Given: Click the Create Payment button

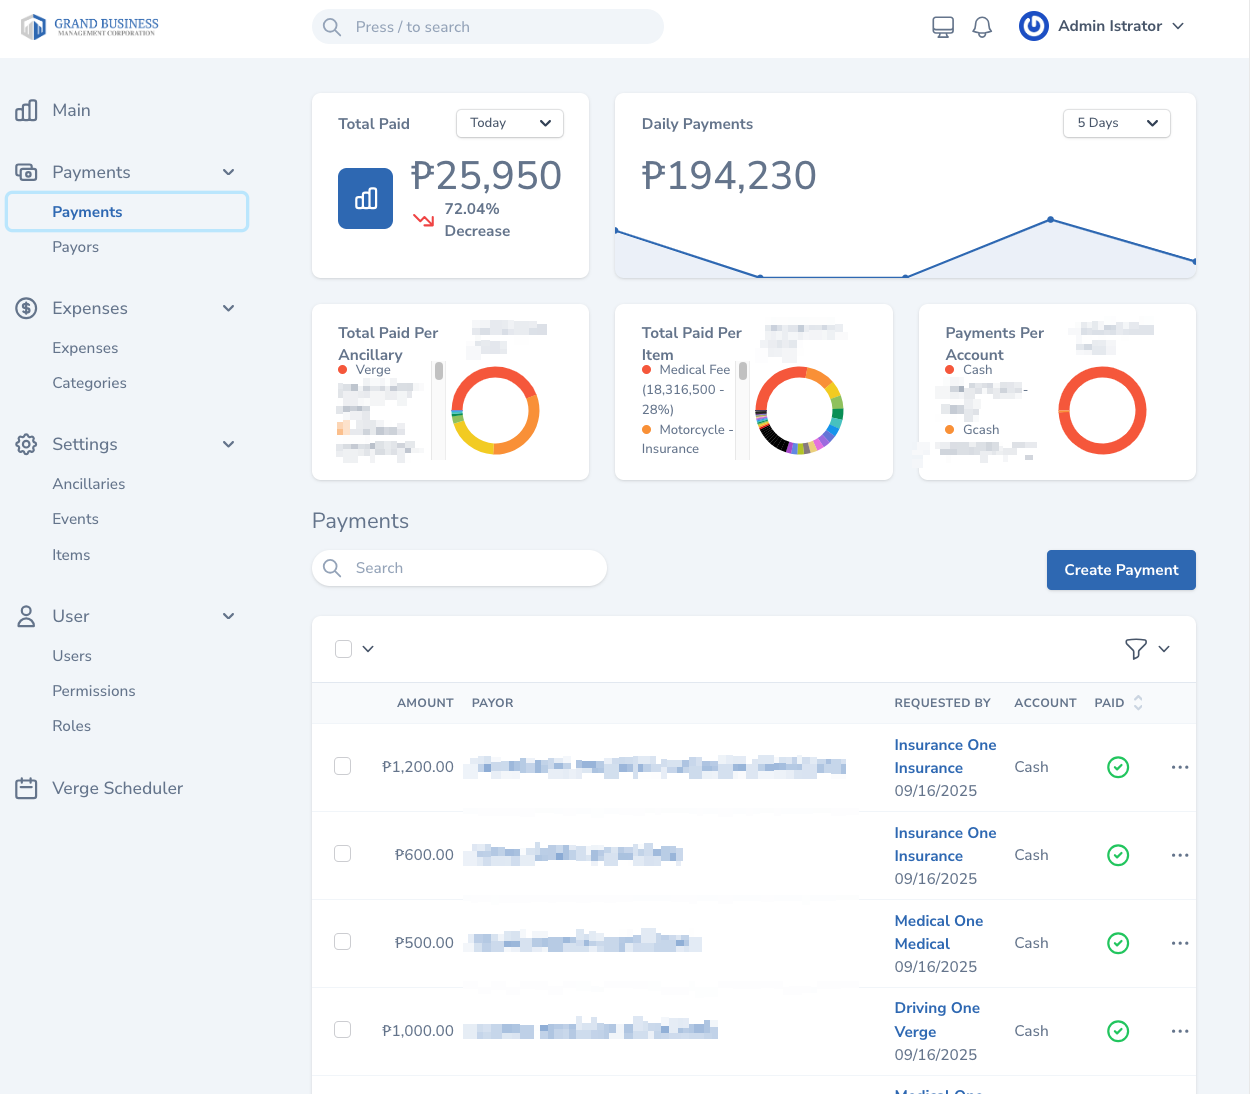Looking at the screenshot, I should coord(1121,570).
